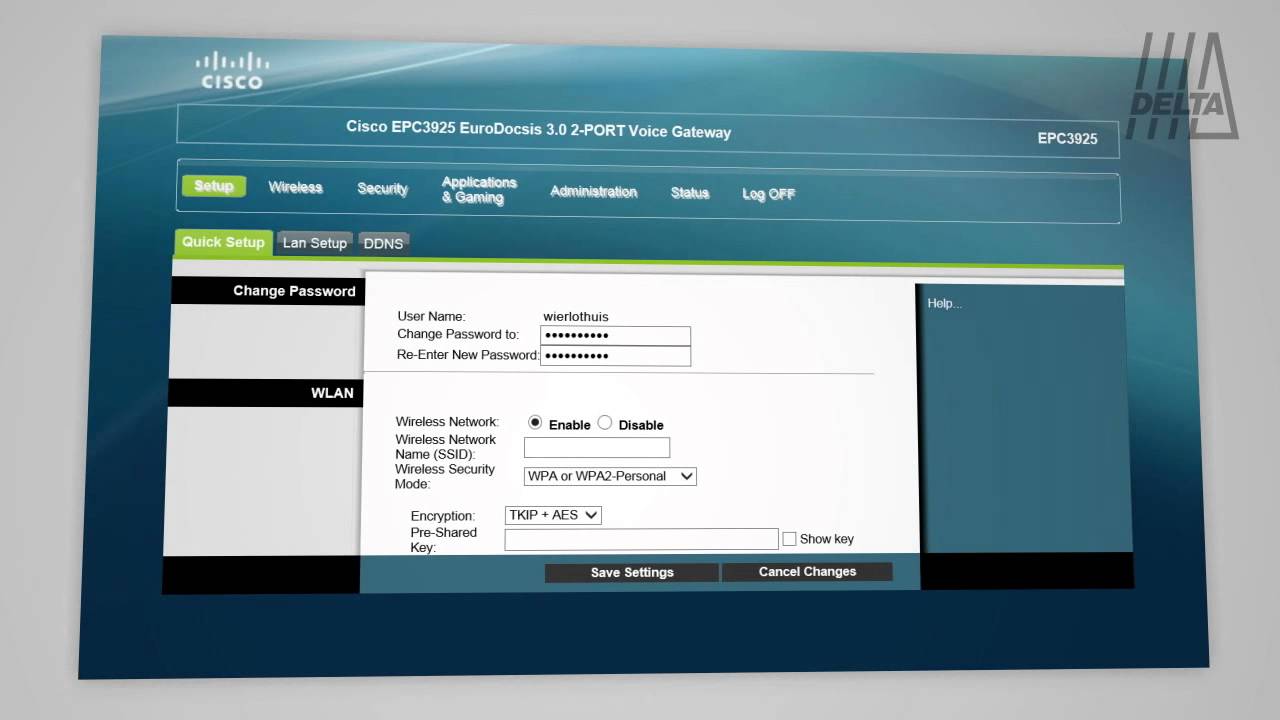Image resolution: width=1280 pixels, height=720 pixels.
Task: Switch to the Lan Setup tab
Action: (314, 243)
